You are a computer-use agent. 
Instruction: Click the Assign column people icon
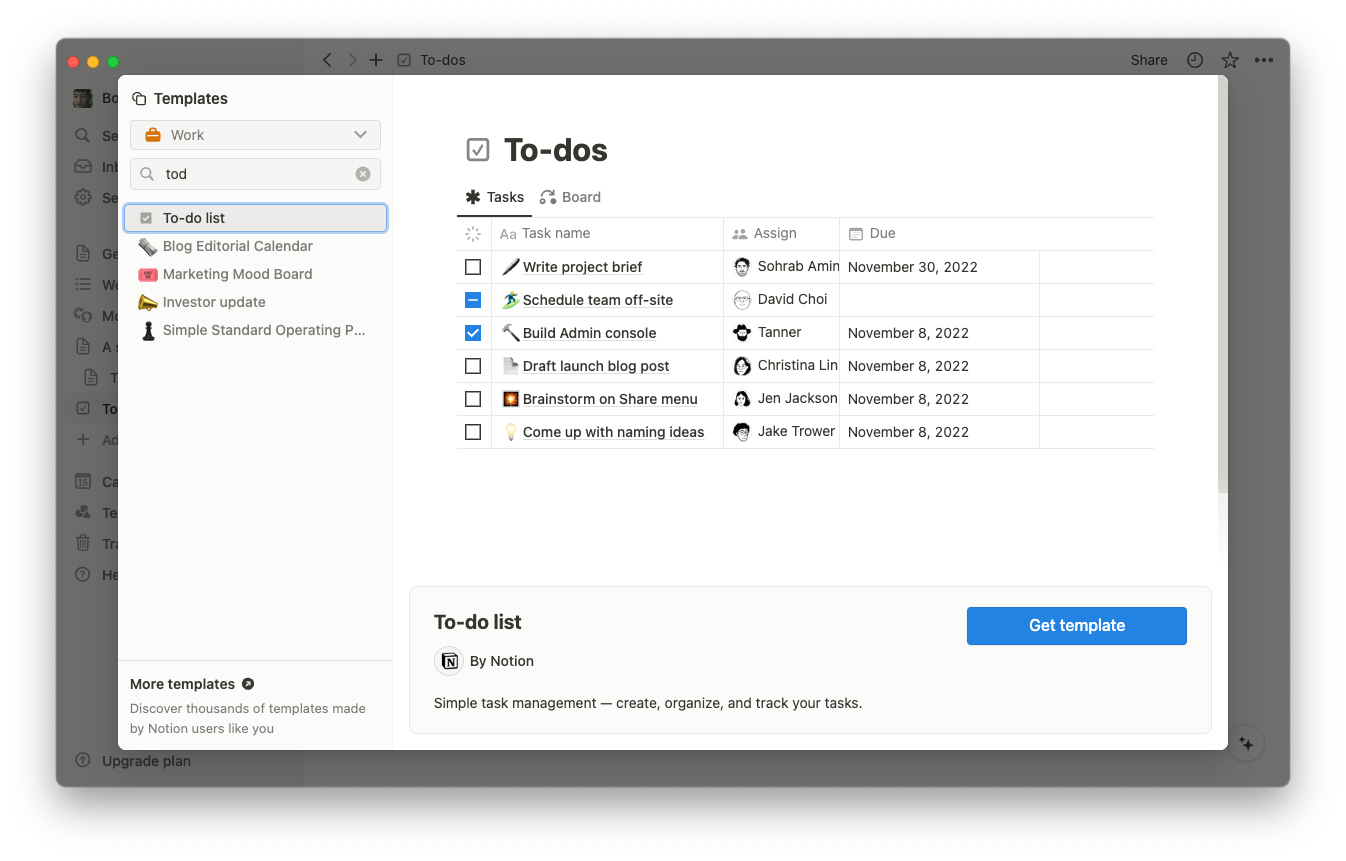740,233
